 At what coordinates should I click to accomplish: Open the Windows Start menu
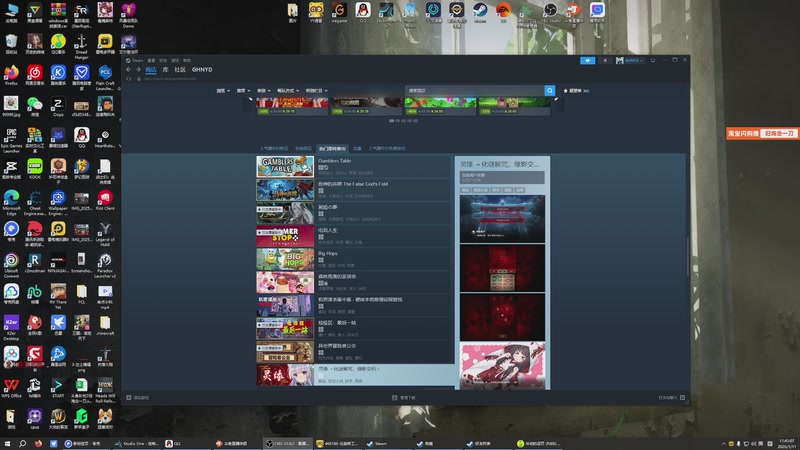point(7,444)
